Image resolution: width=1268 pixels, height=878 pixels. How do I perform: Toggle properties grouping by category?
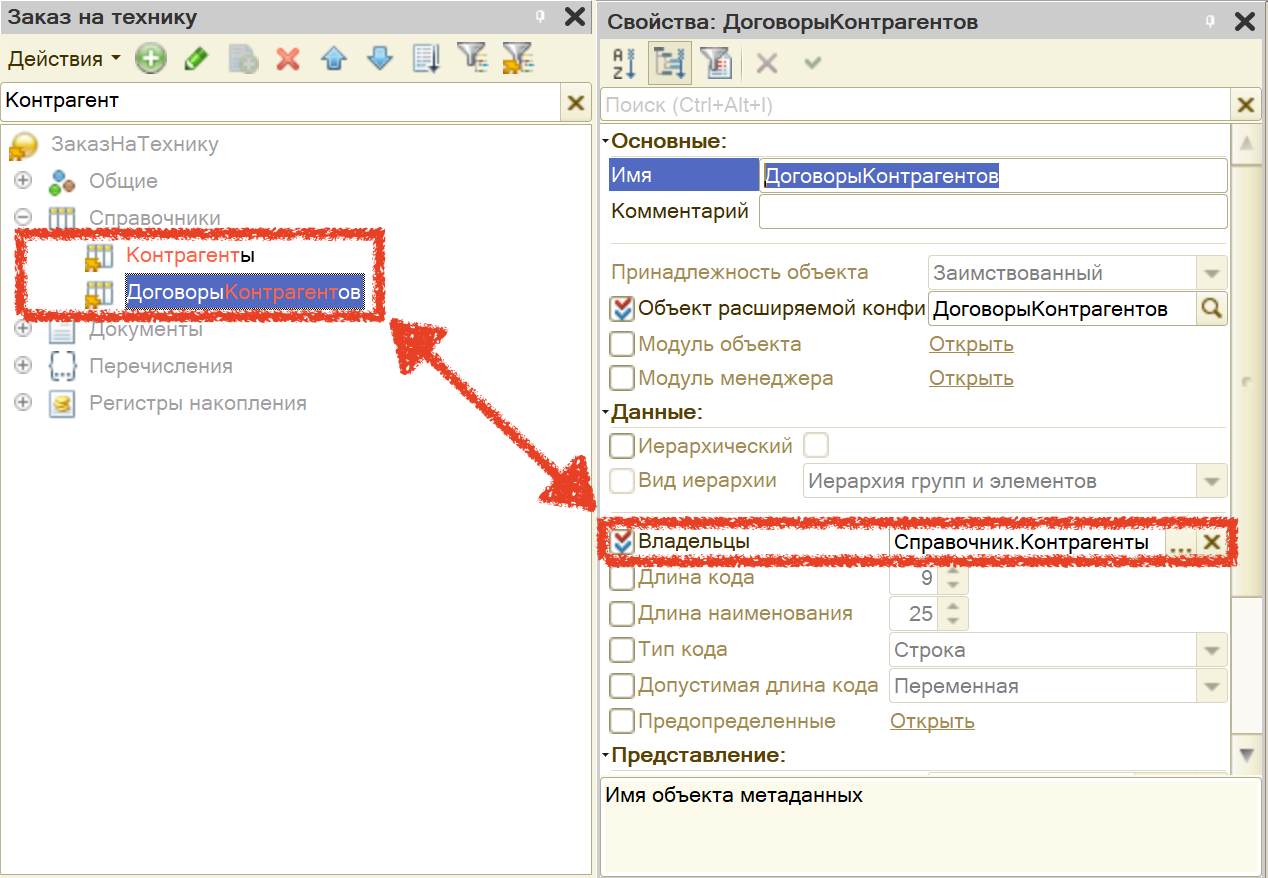tap(669, 63)
